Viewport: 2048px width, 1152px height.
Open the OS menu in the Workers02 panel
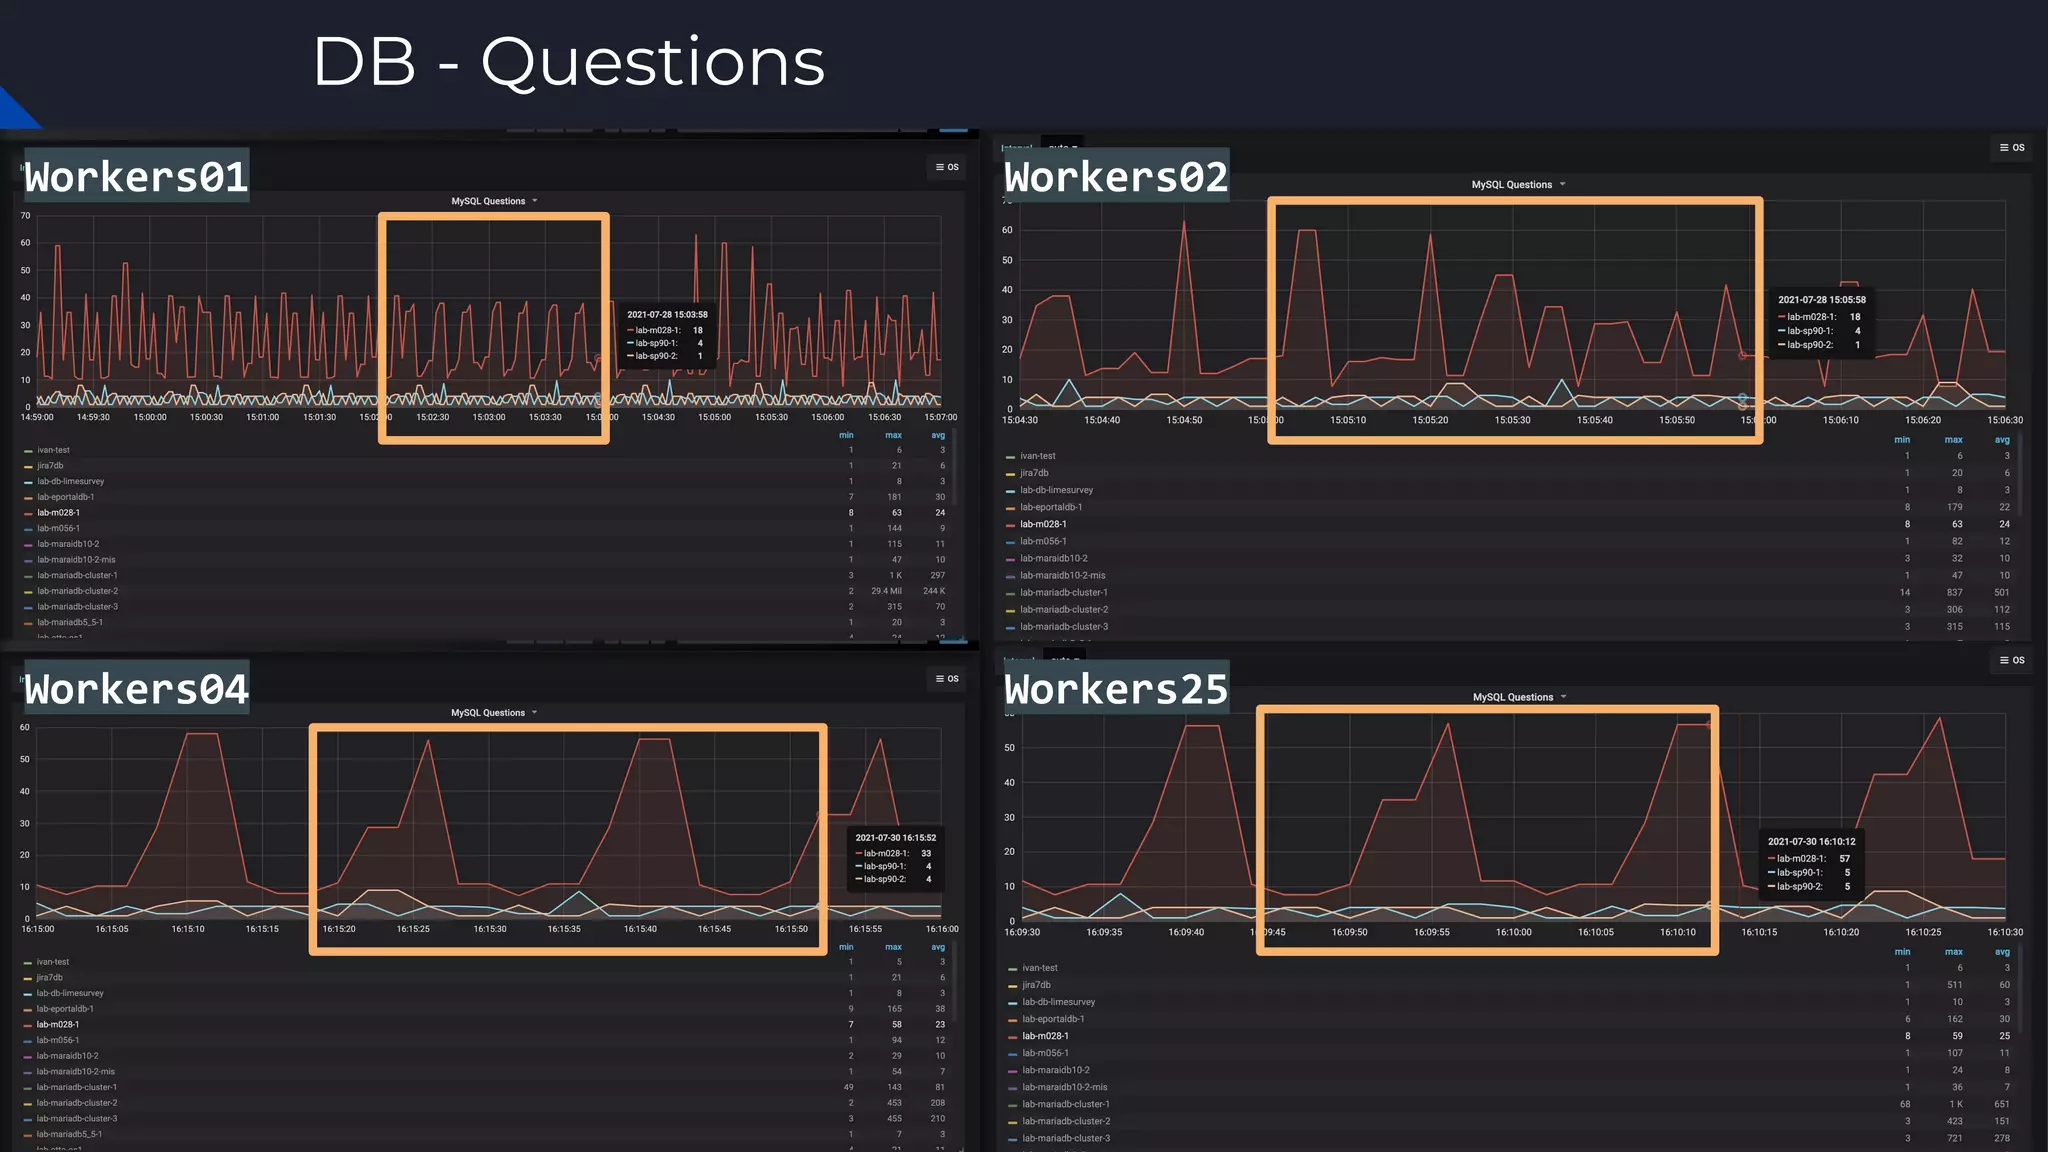click(x=2011, y=148)
